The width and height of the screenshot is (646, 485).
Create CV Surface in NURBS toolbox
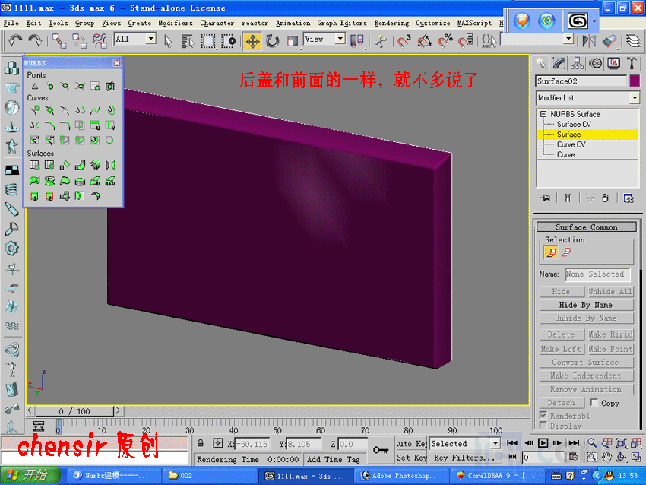point(35,165)
